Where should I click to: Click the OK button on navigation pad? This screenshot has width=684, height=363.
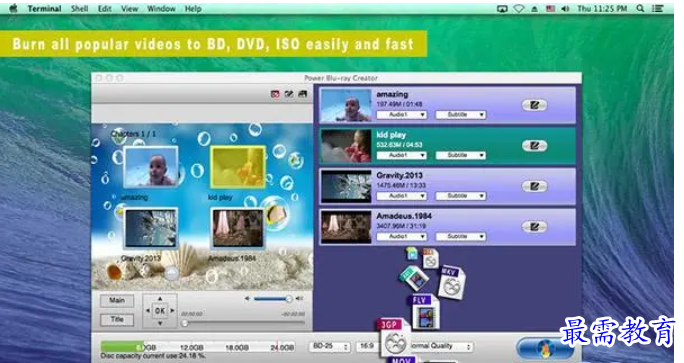coord(160,311)
